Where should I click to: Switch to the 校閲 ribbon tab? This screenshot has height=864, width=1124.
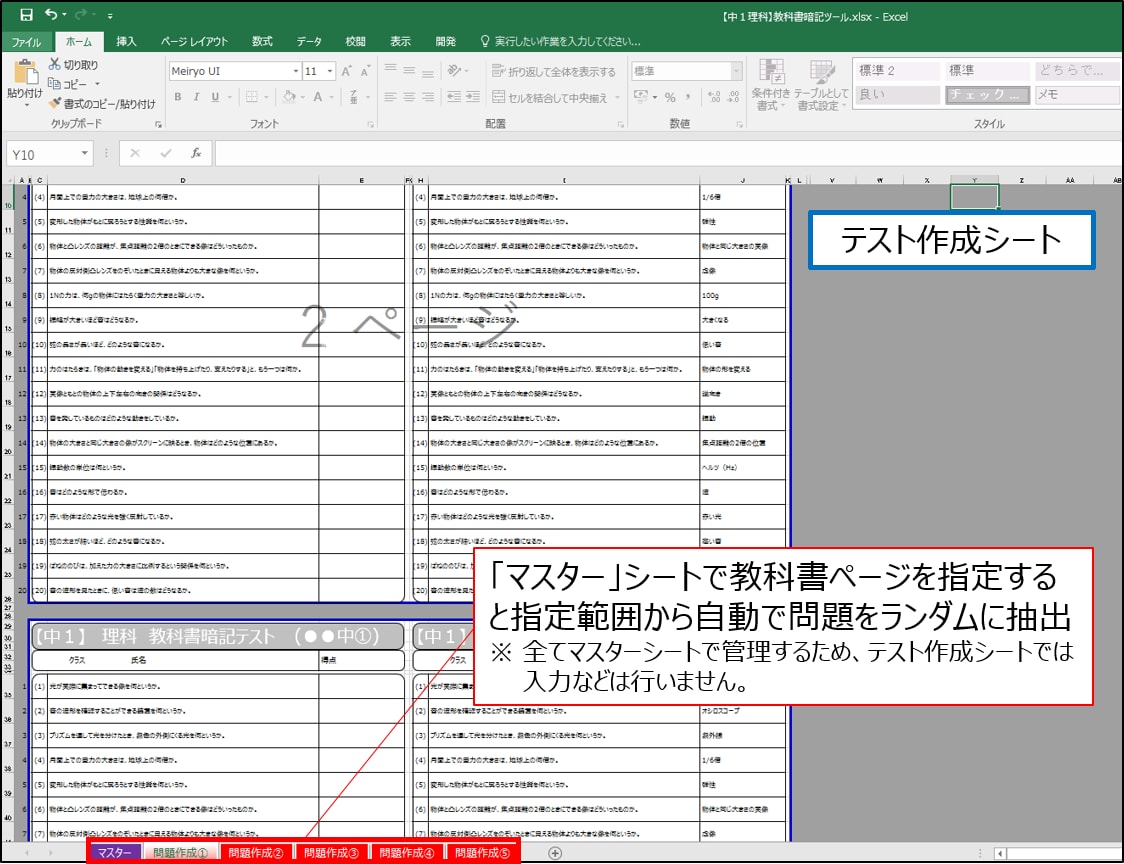[355, 42]
